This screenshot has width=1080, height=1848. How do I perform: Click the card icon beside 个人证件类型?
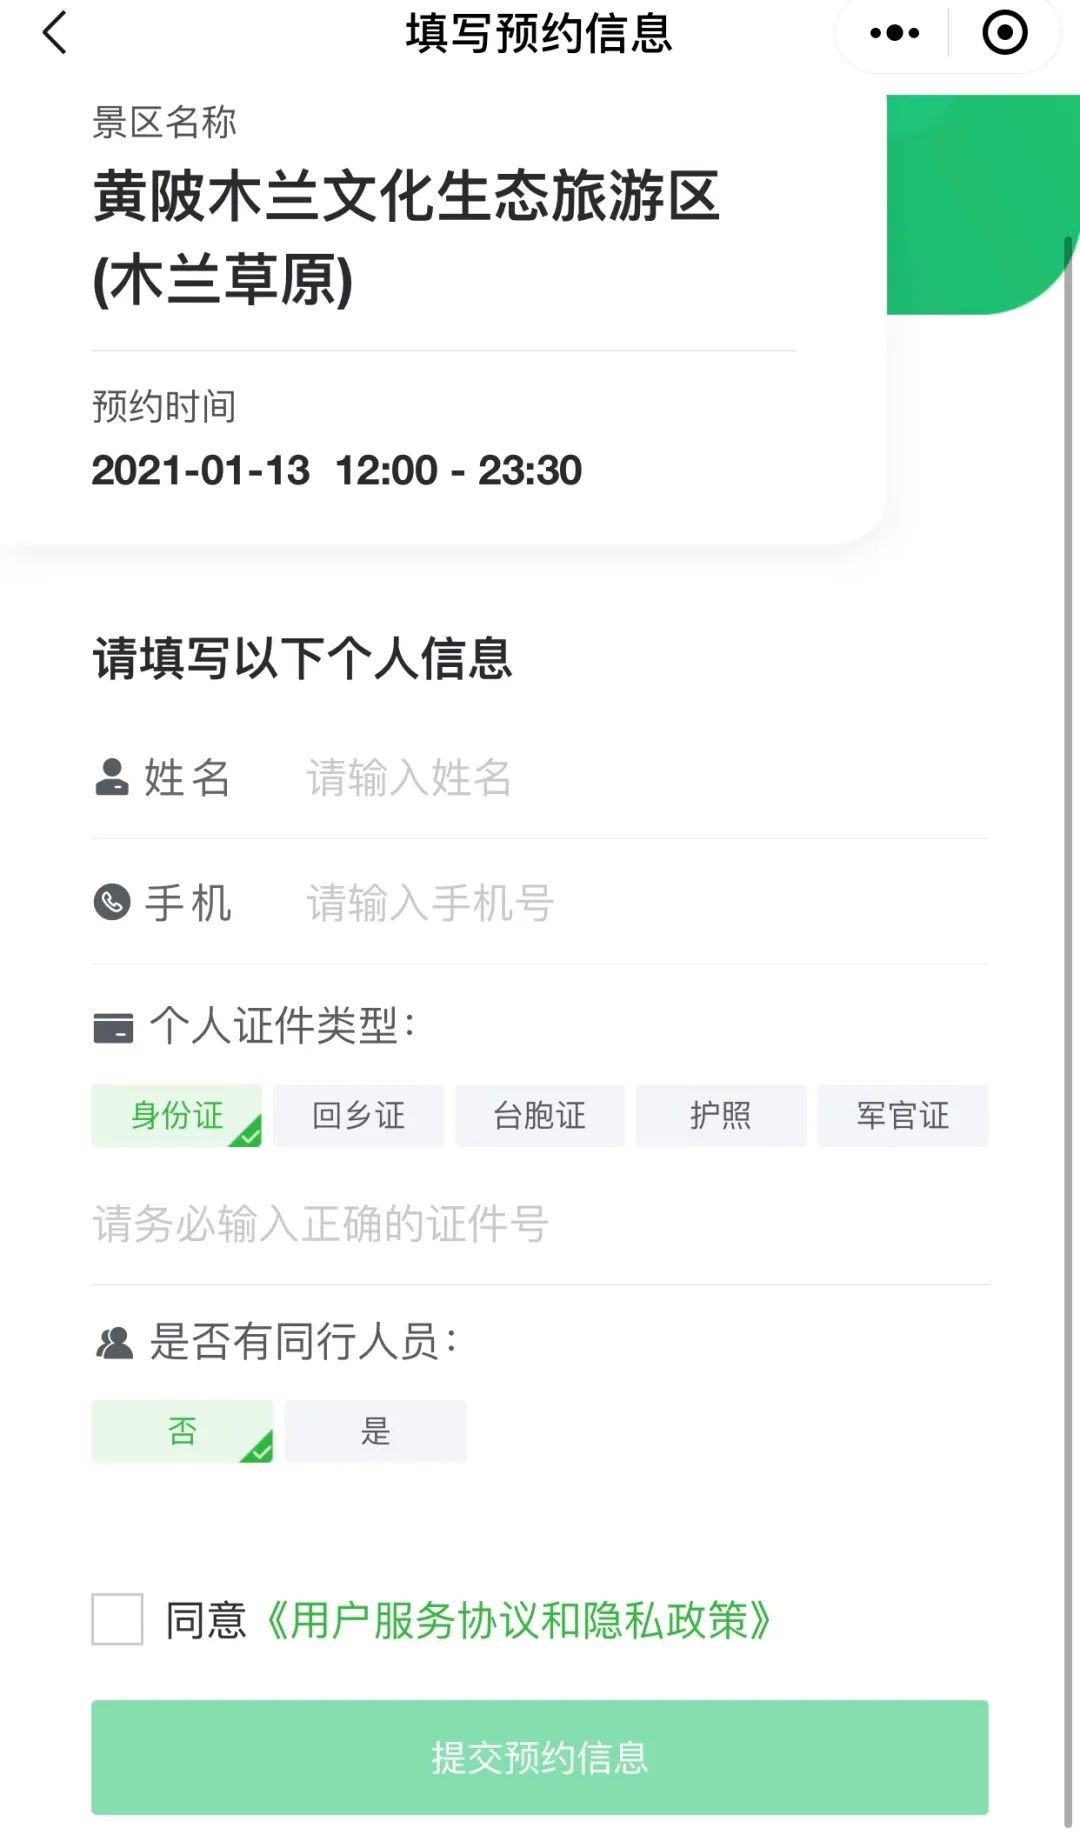(x=112, y=1027)
